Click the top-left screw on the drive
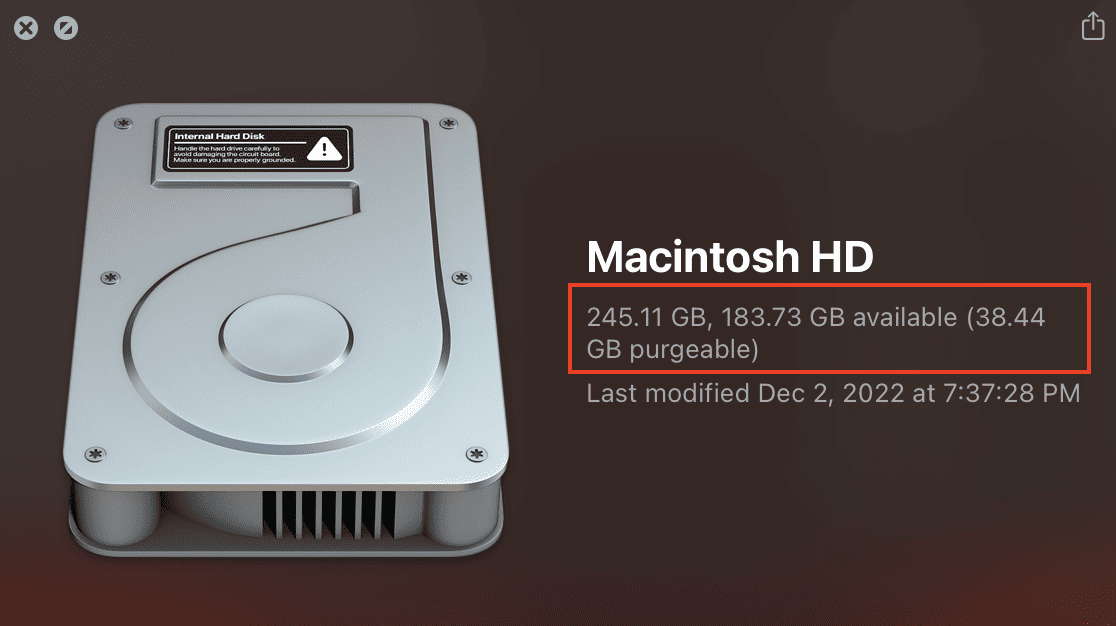 123,124
